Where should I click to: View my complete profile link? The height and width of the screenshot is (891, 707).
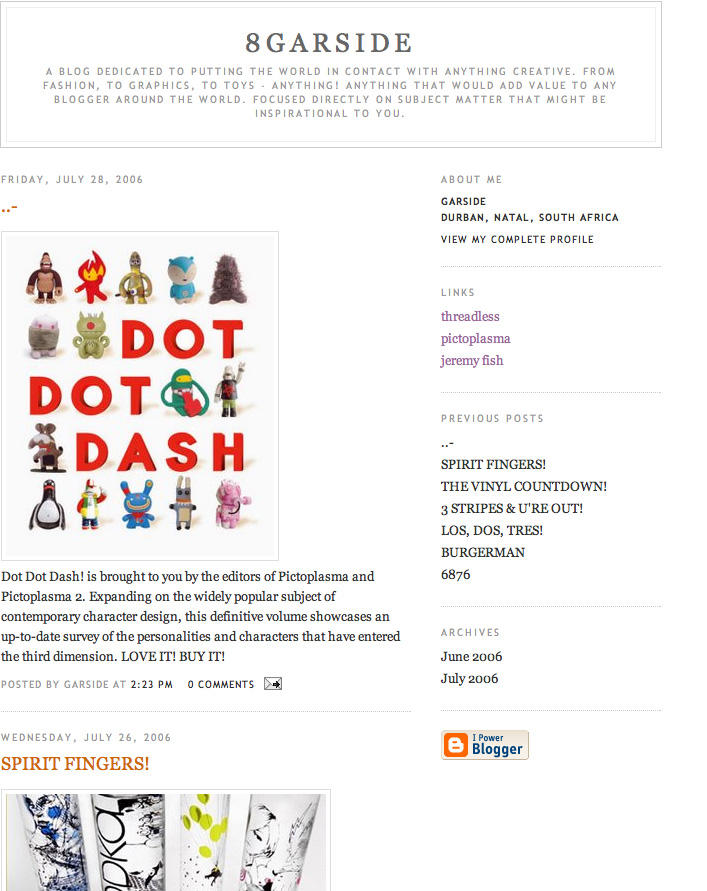coord(517,239)
